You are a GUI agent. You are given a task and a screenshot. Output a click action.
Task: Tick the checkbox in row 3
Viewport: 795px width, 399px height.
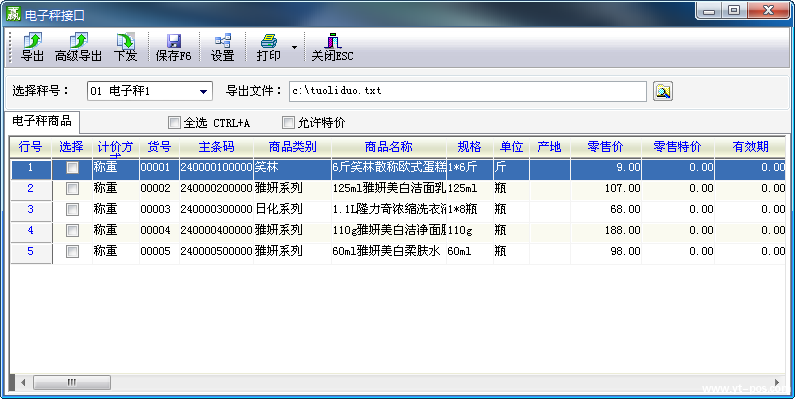[73, 209]
